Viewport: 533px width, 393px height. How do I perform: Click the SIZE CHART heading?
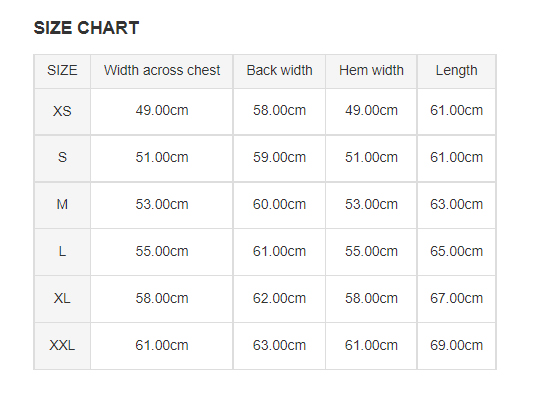coord(86,28)
